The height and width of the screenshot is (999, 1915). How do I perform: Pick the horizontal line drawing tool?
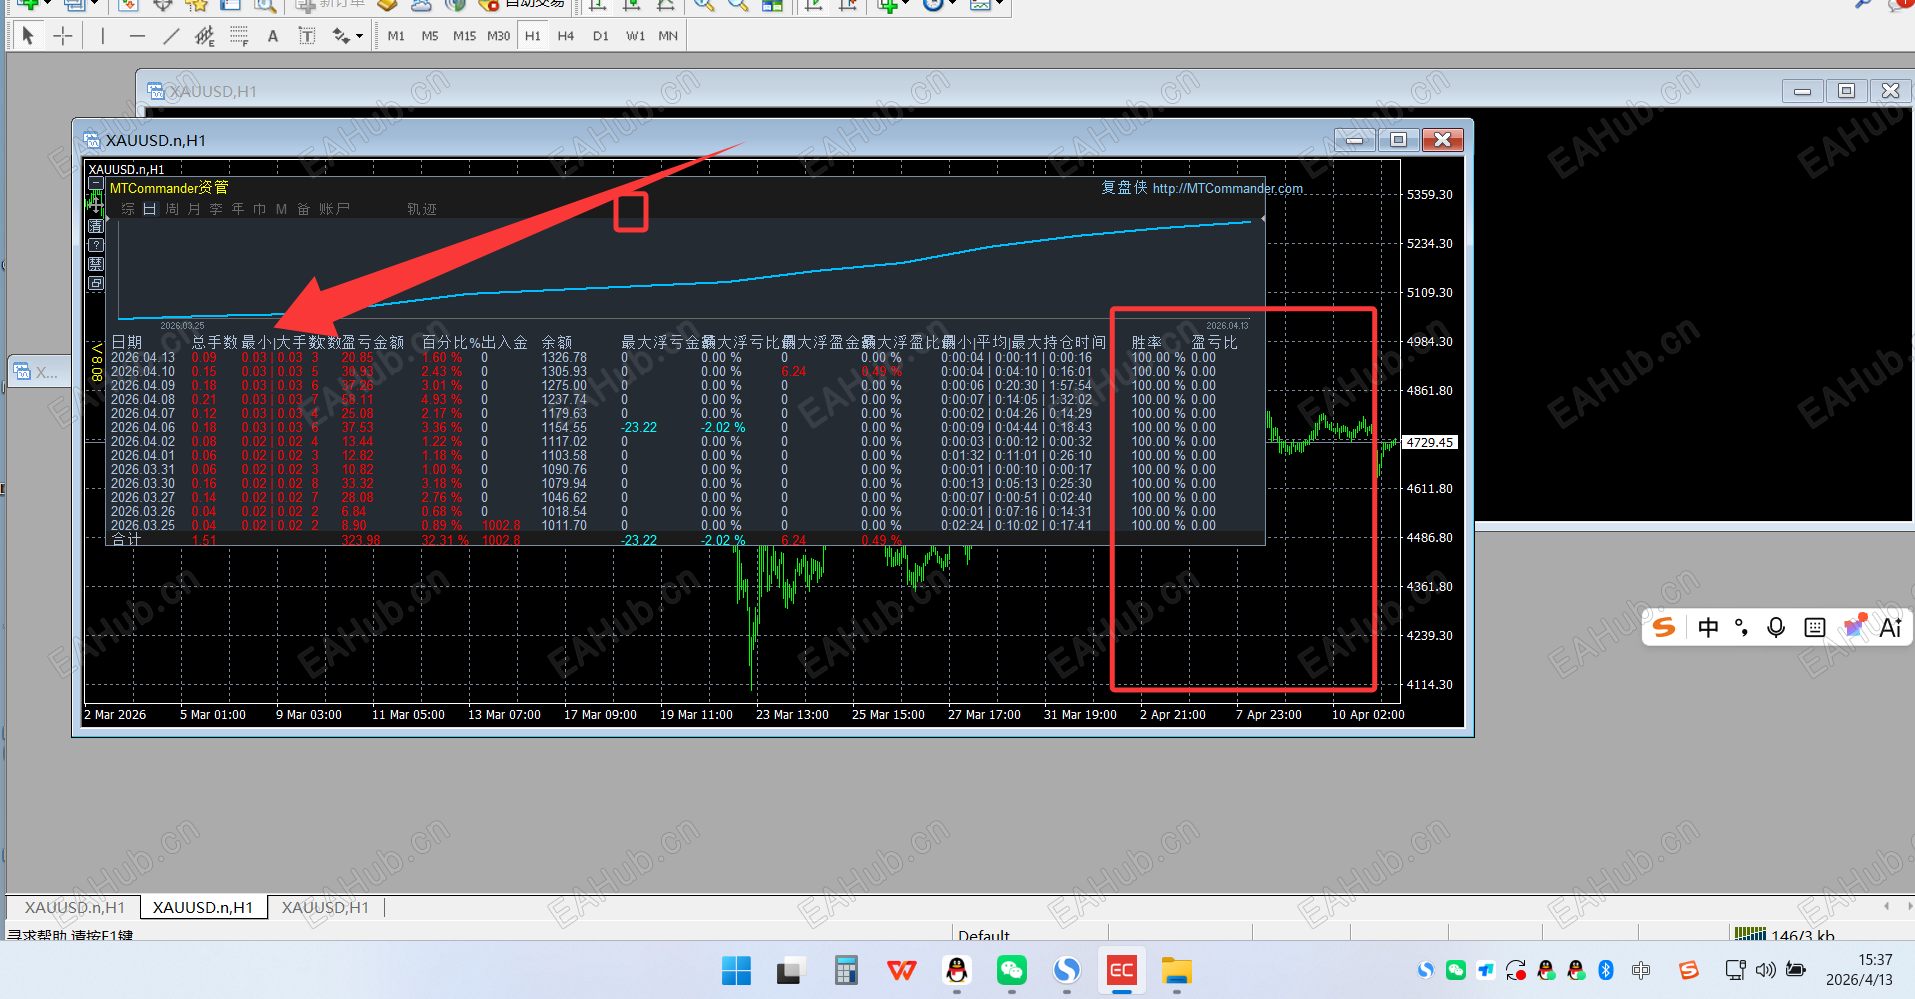tap(137, 36)
